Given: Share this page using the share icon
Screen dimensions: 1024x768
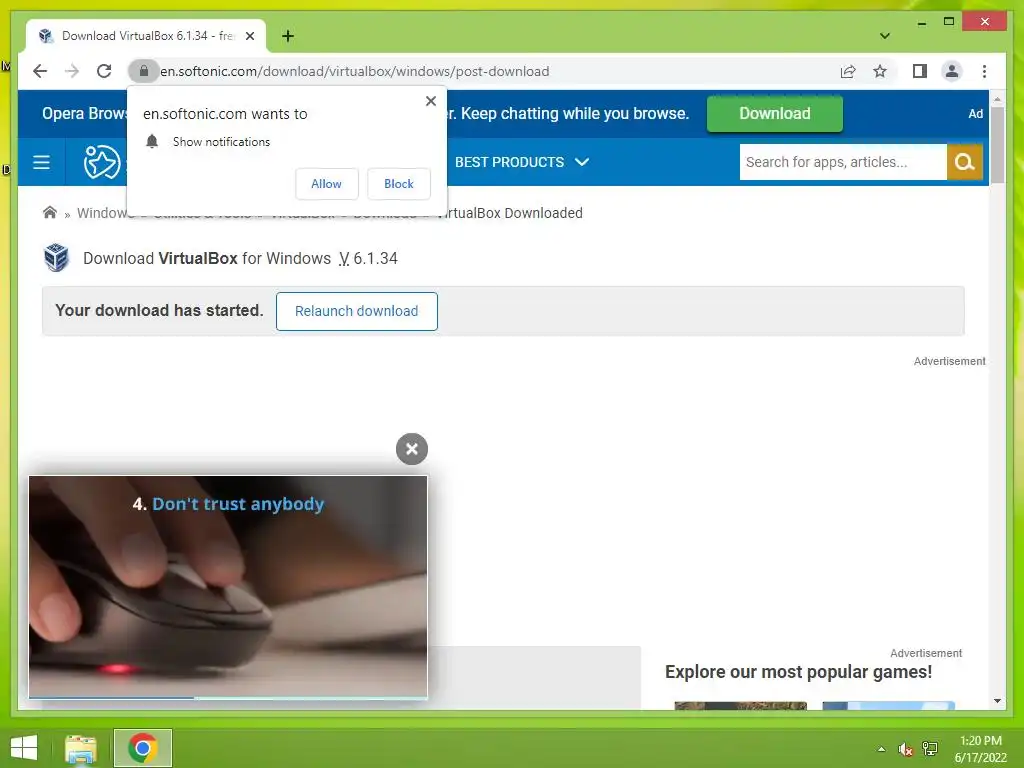Looking at the screenshot, I should (x=848, y=71).
